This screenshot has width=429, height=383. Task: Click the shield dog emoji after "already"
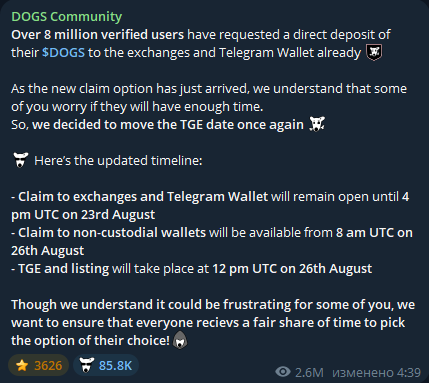pyautogui.click(x=374, y=53)
